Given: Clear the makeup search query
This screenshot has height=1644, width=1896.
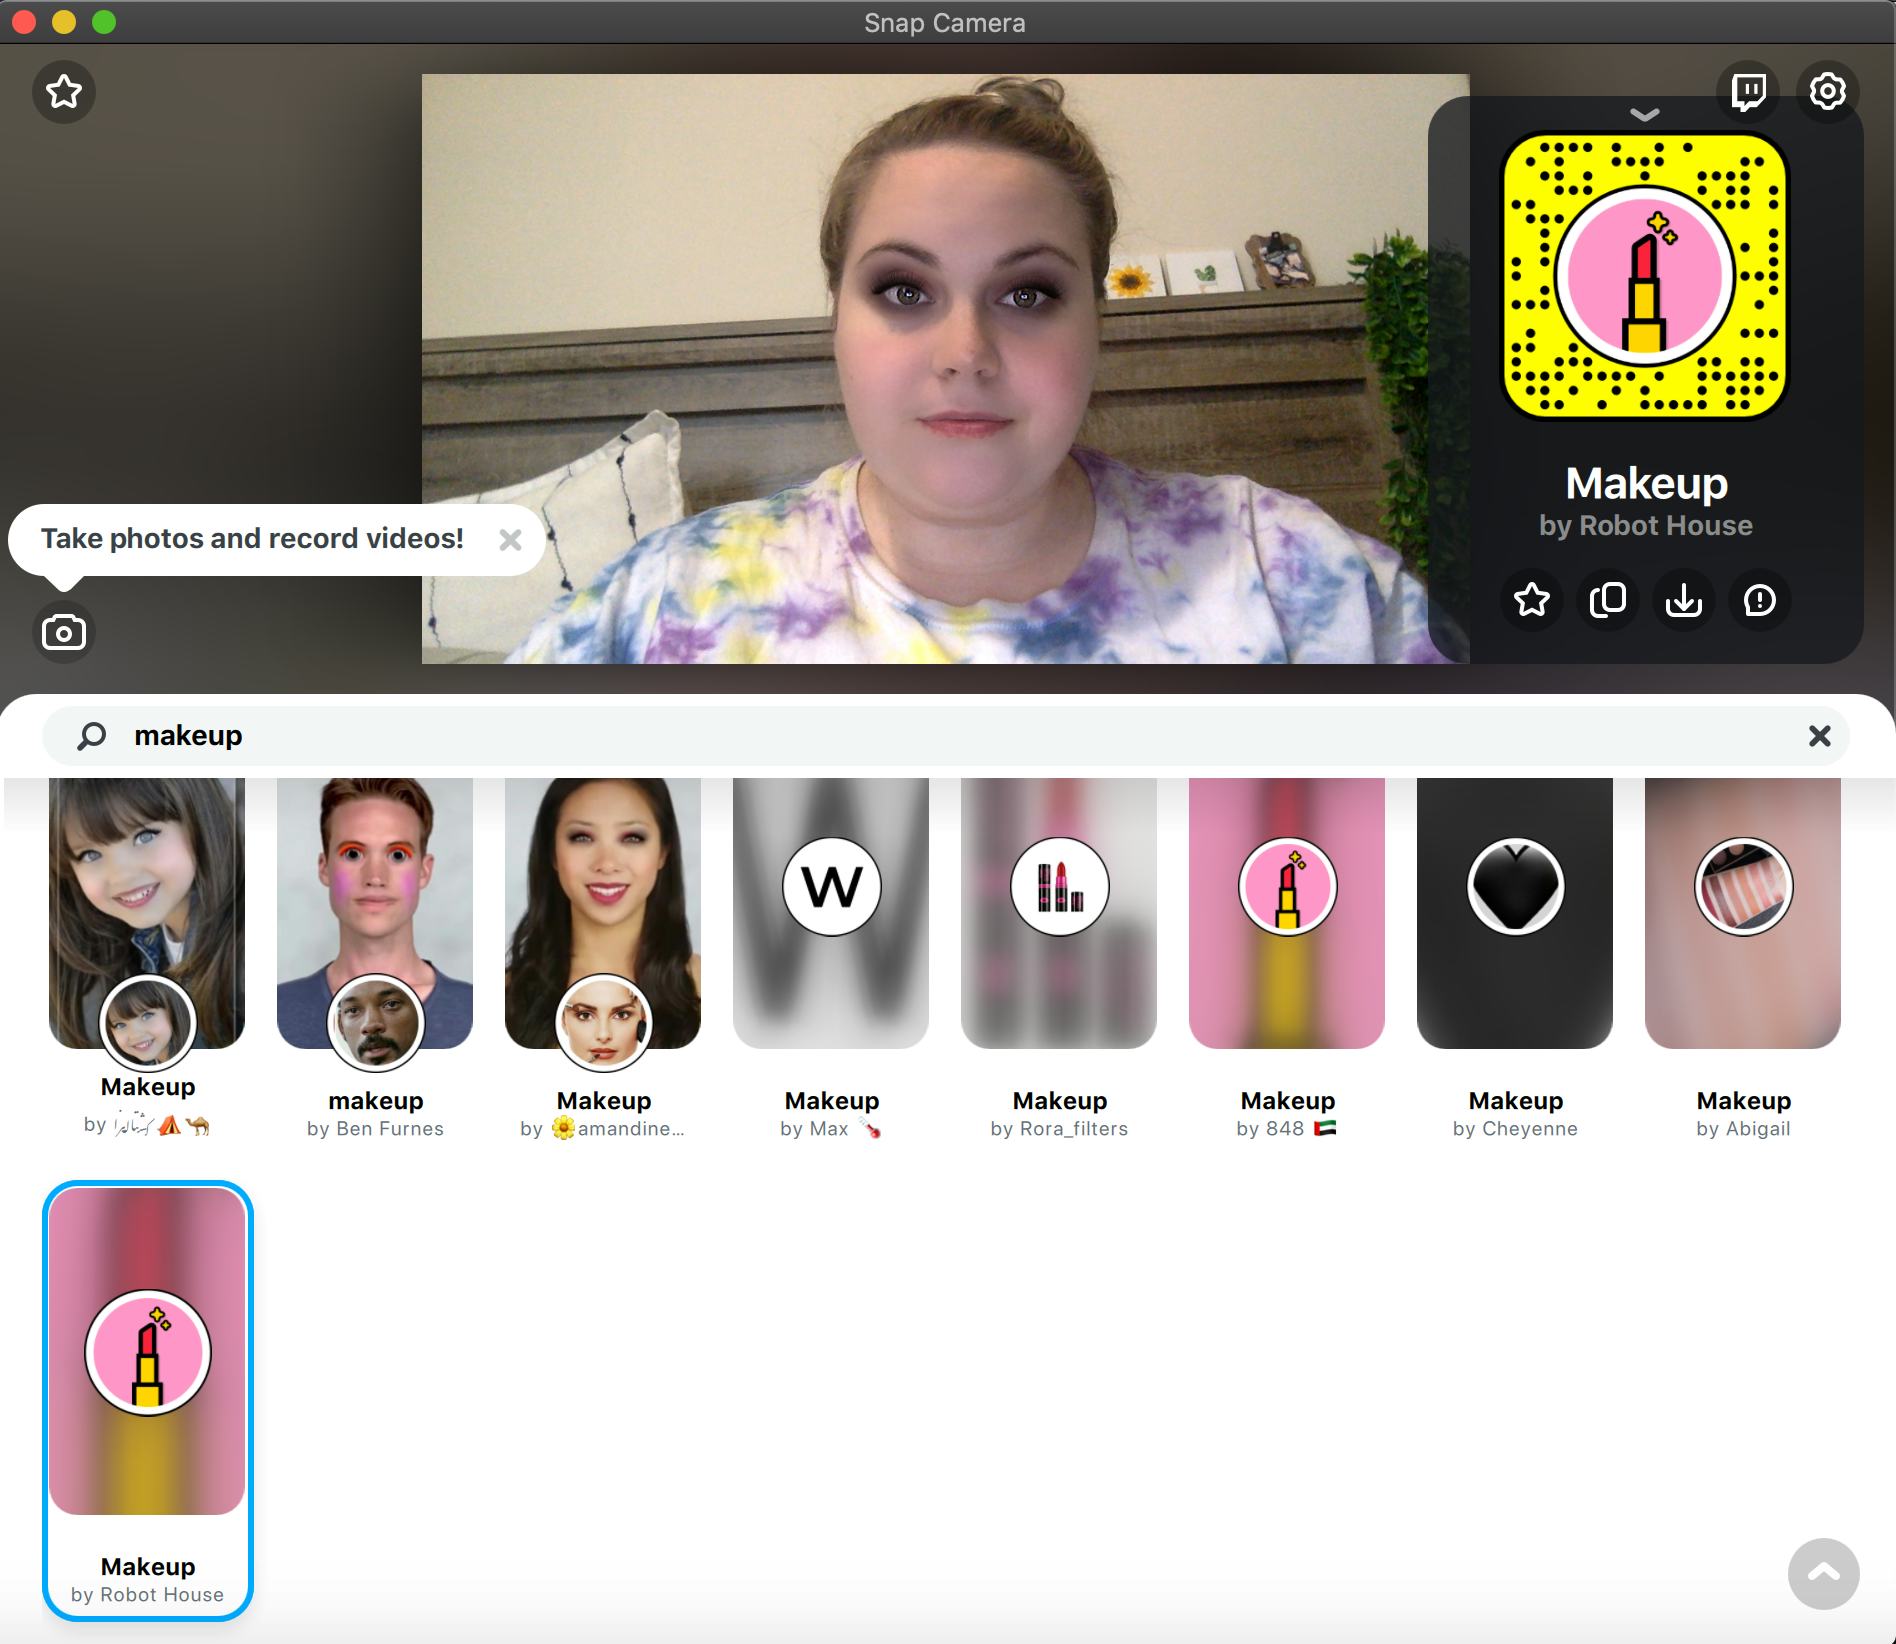Looking at the screenshot, I should pos(1818,735).
